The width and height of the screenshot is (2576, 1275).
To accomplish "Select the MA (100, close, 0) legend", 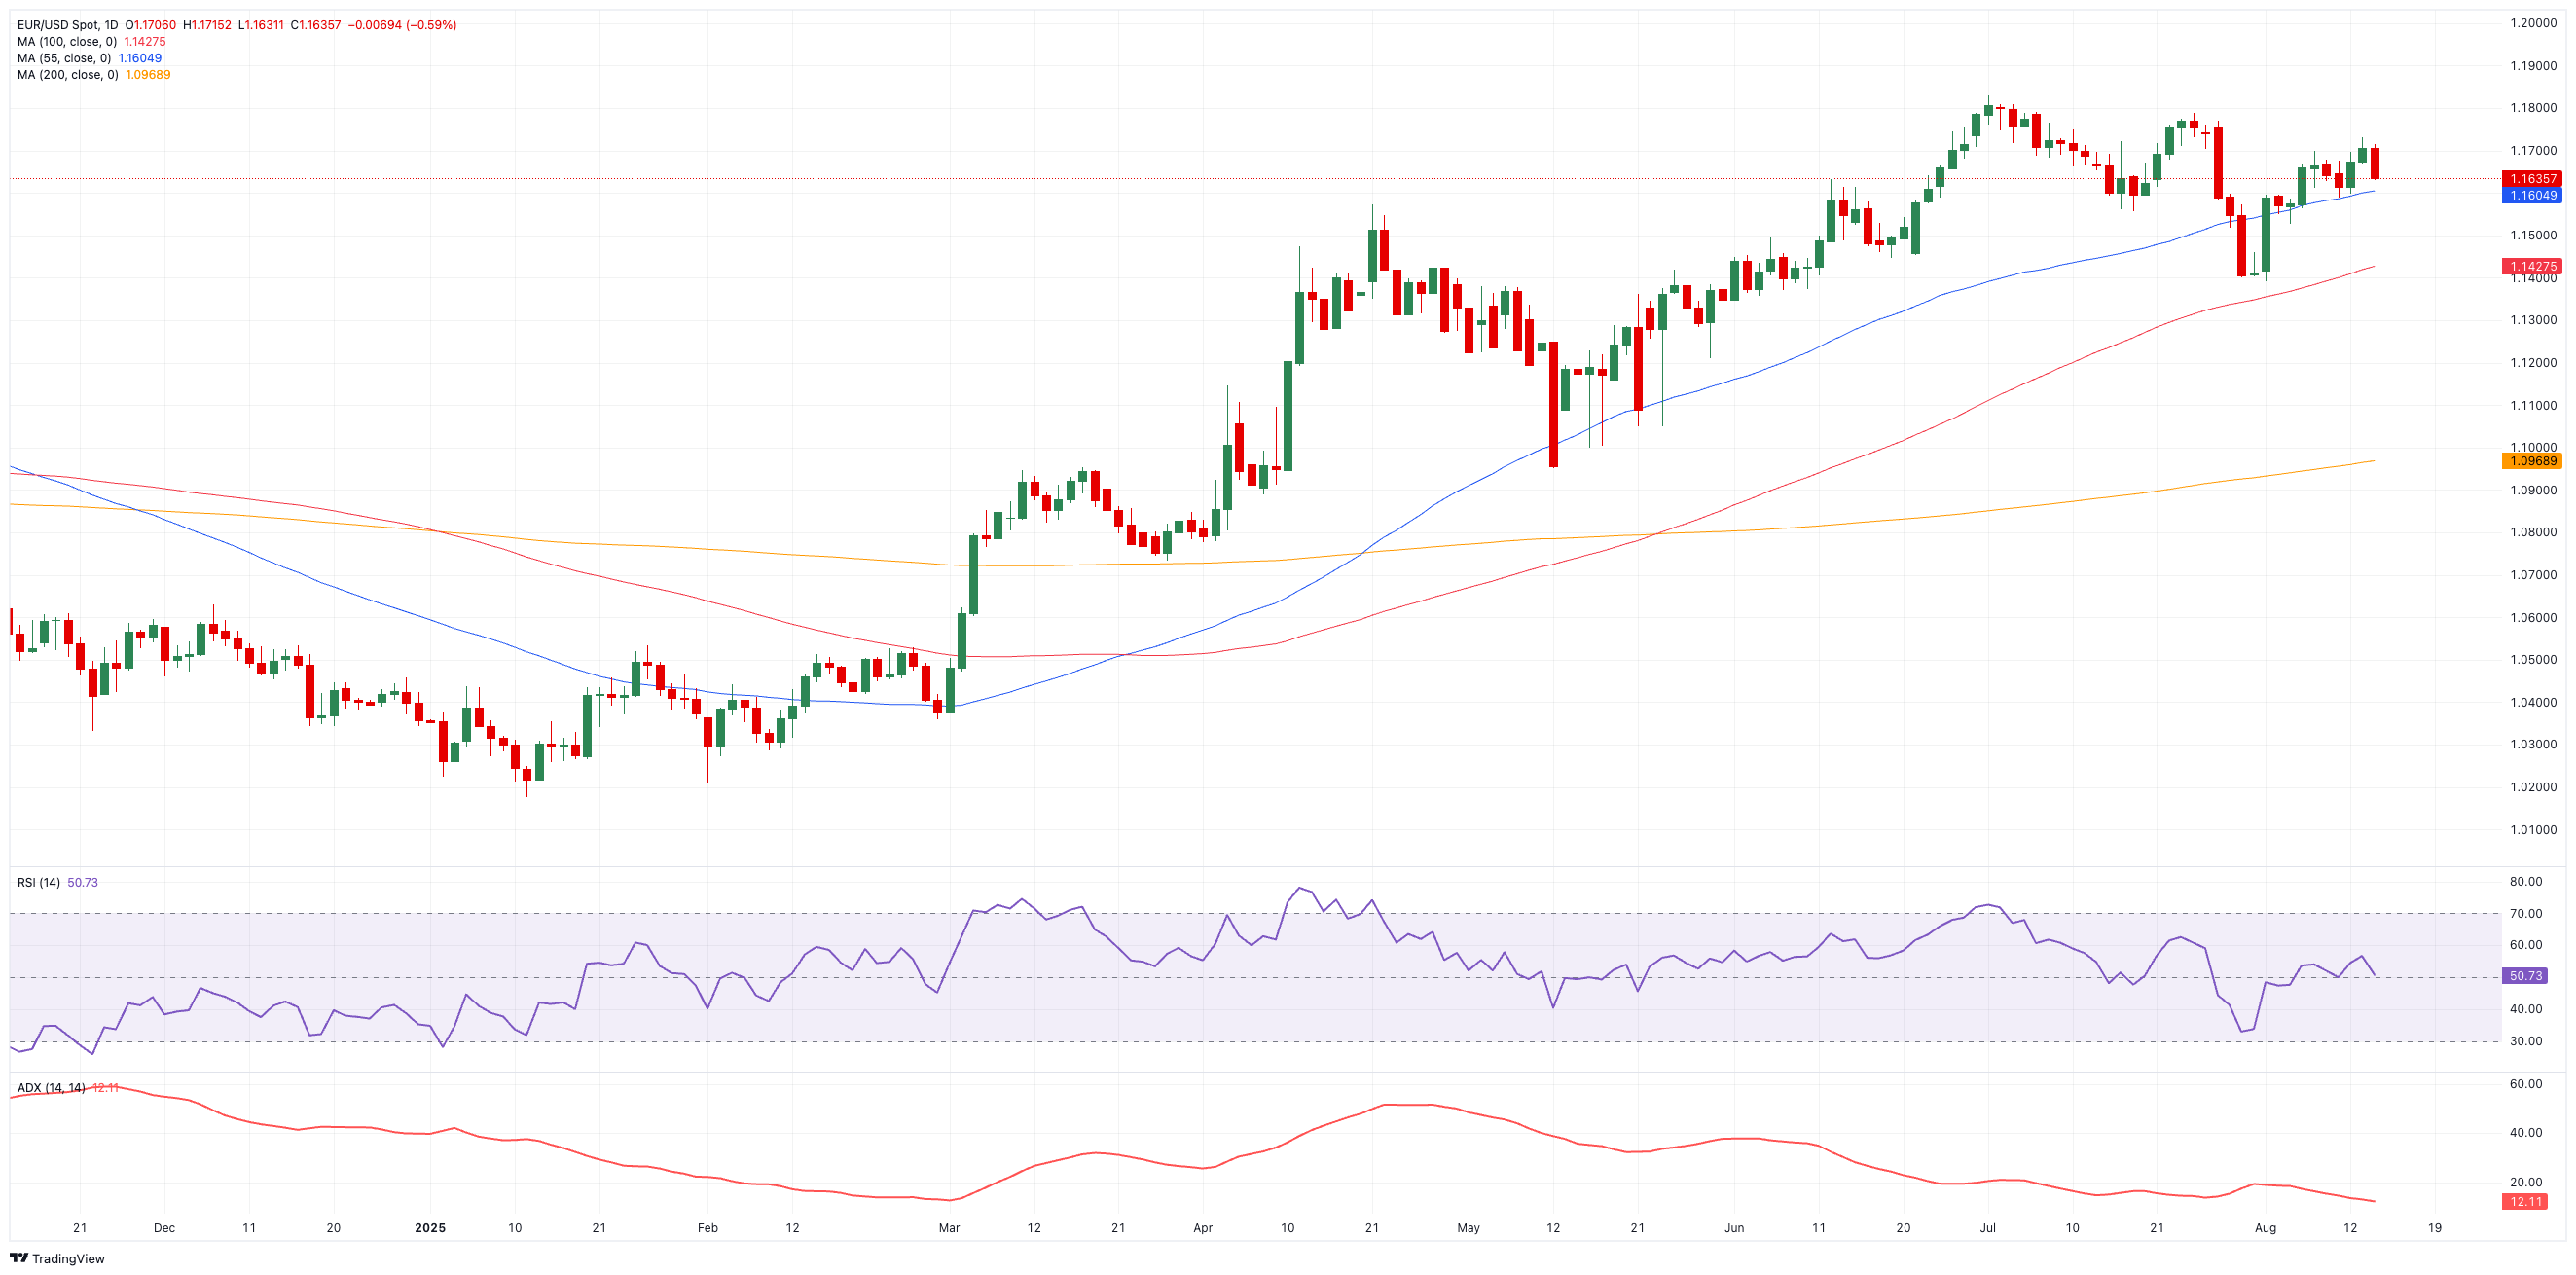I will 67,42.
